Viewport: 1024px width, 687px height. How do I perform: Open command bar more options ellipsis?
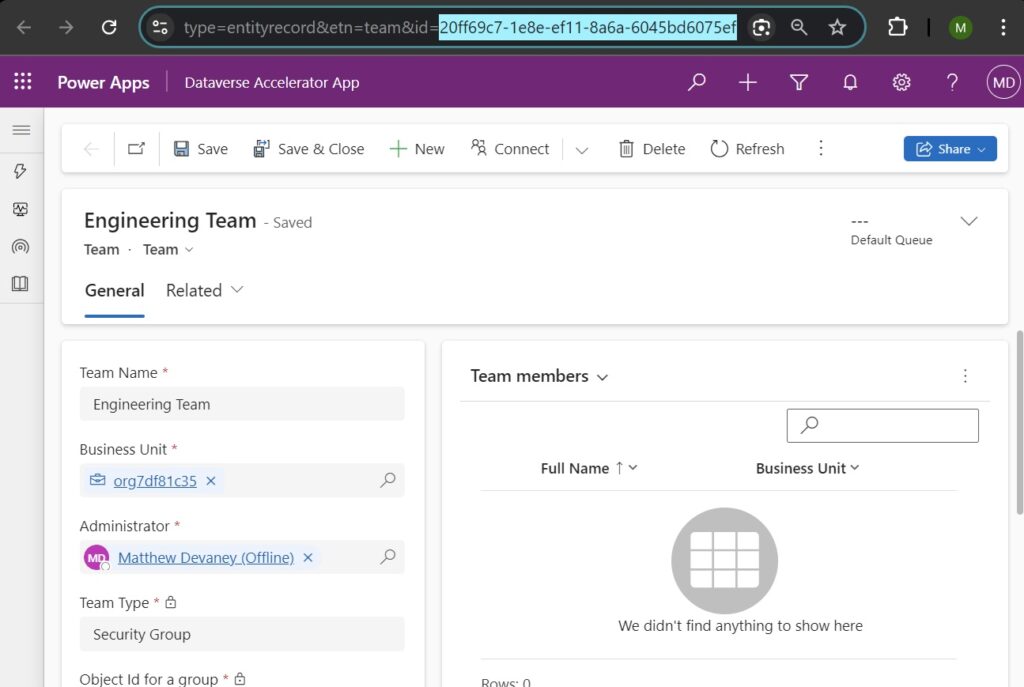pos(821,149)
